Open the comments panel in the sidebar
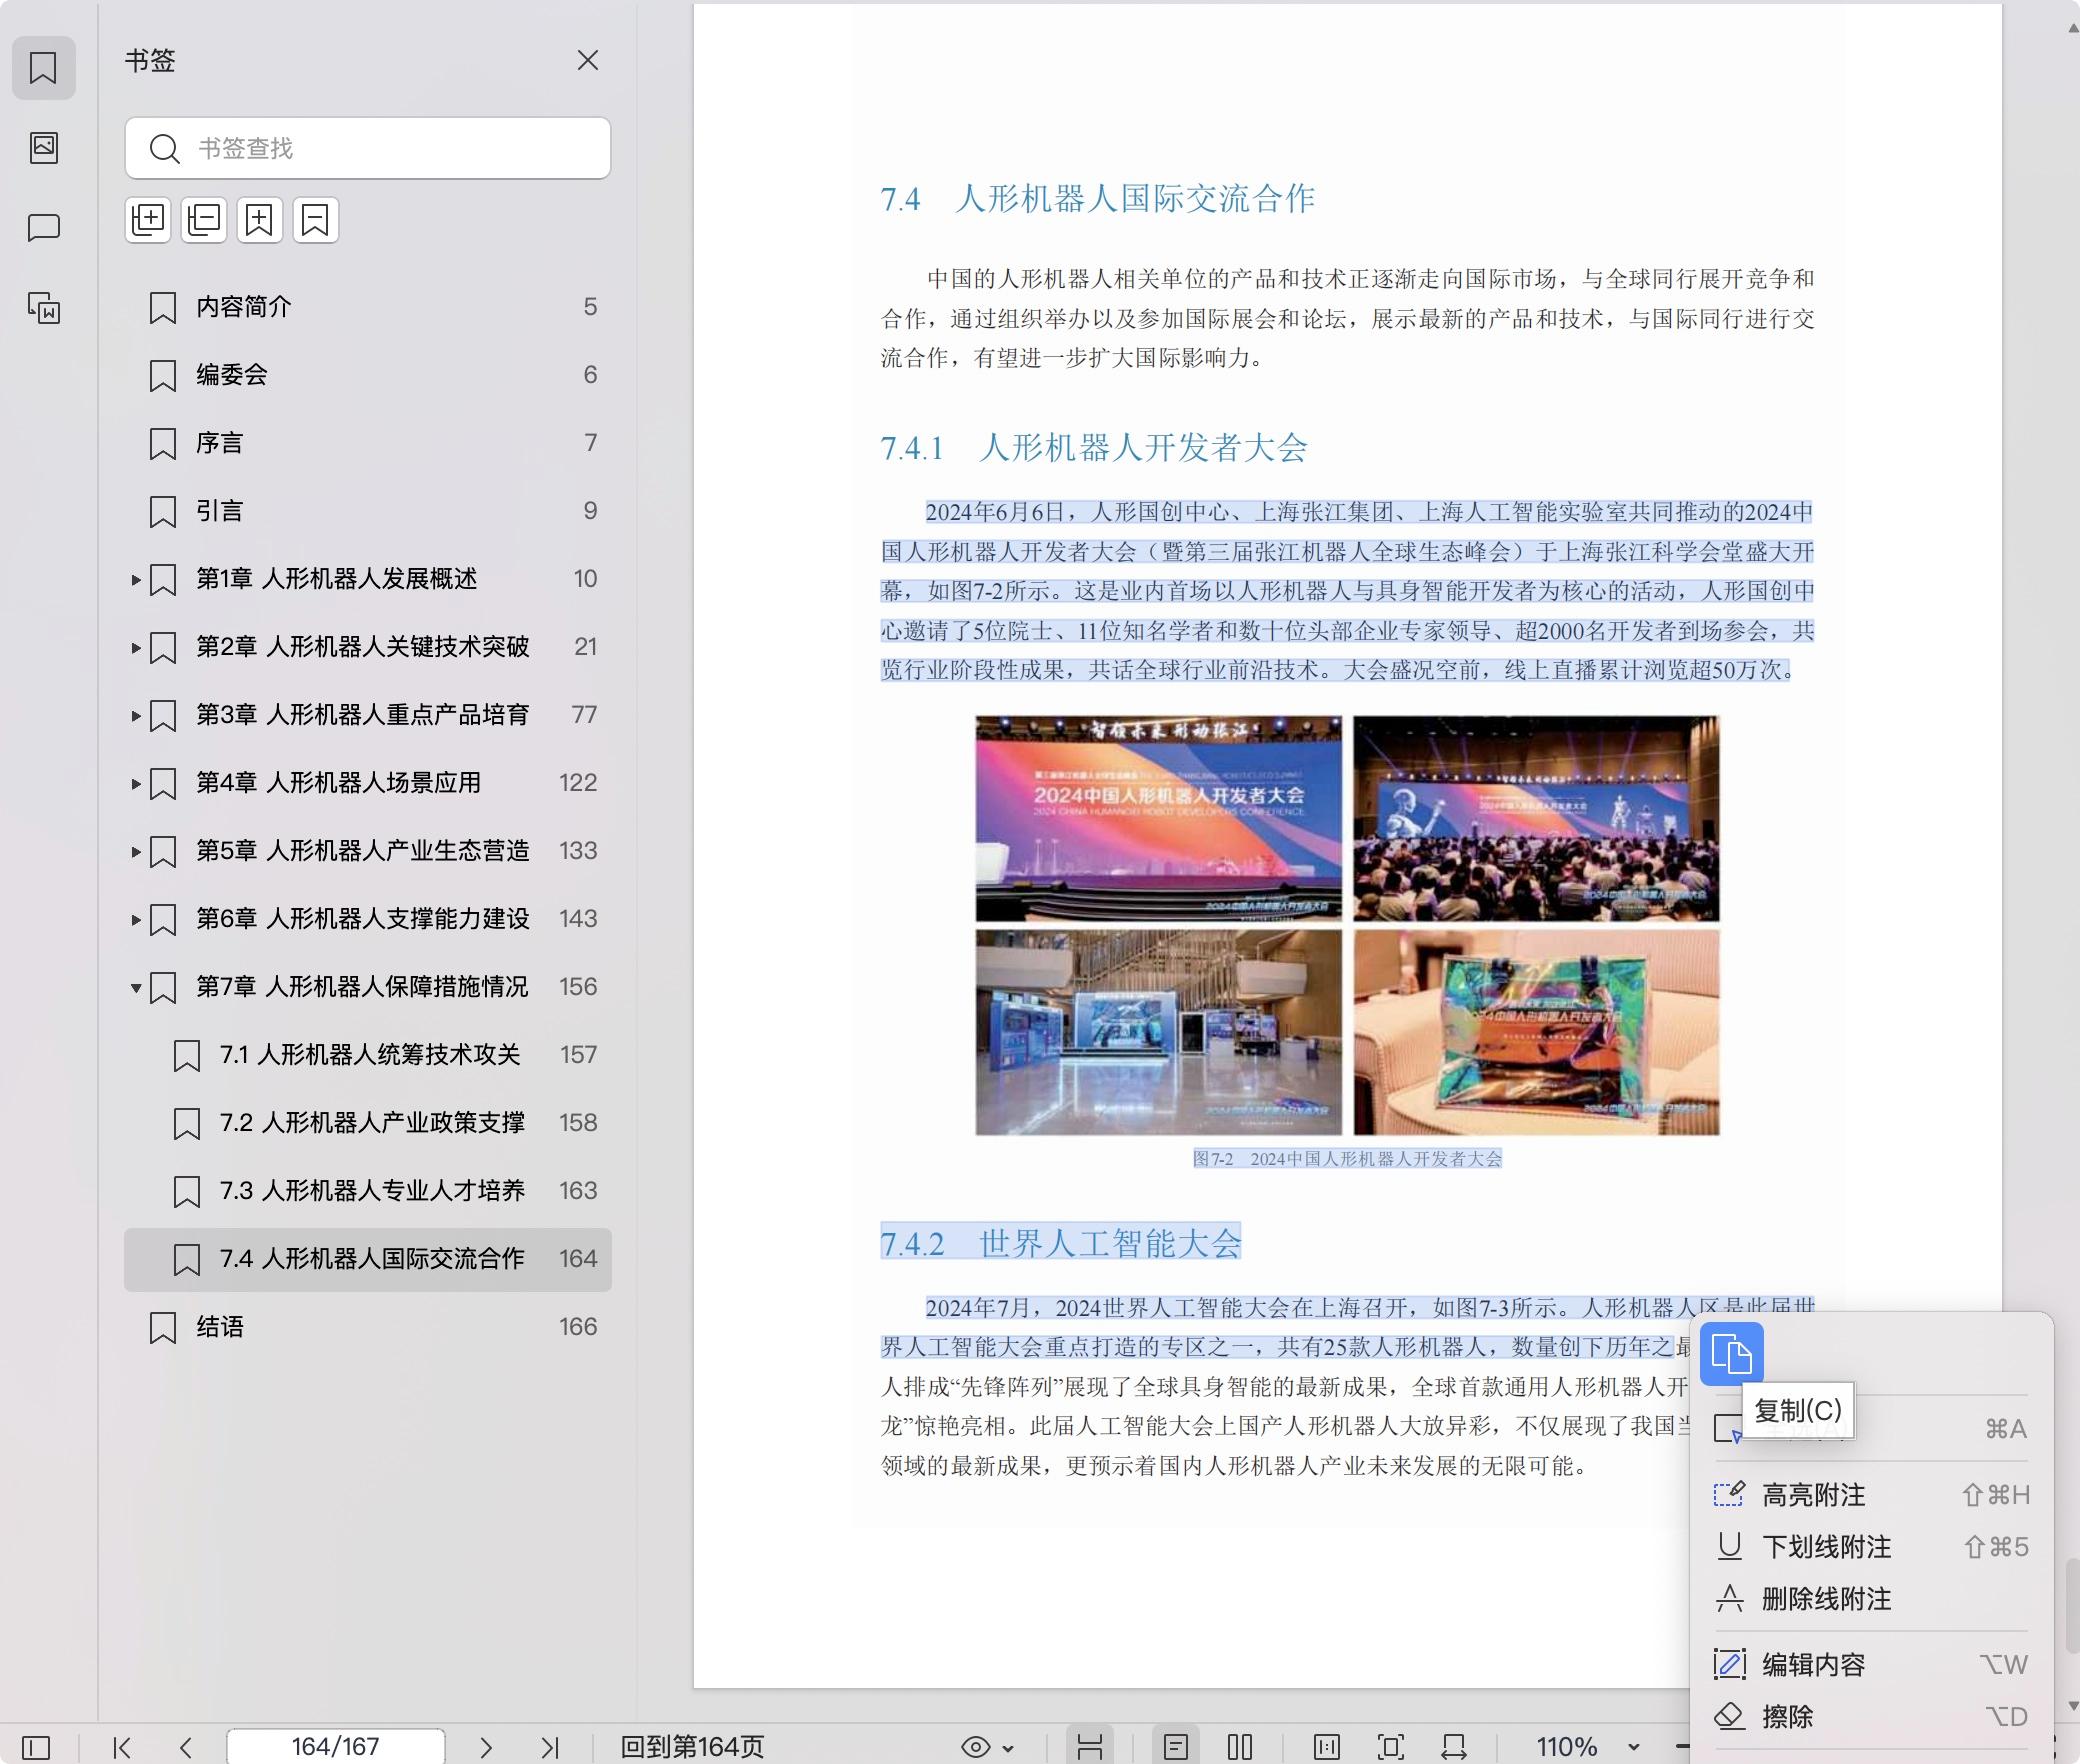The width and height of the screenshot is (2080, 1764). [x=44, y=228]
